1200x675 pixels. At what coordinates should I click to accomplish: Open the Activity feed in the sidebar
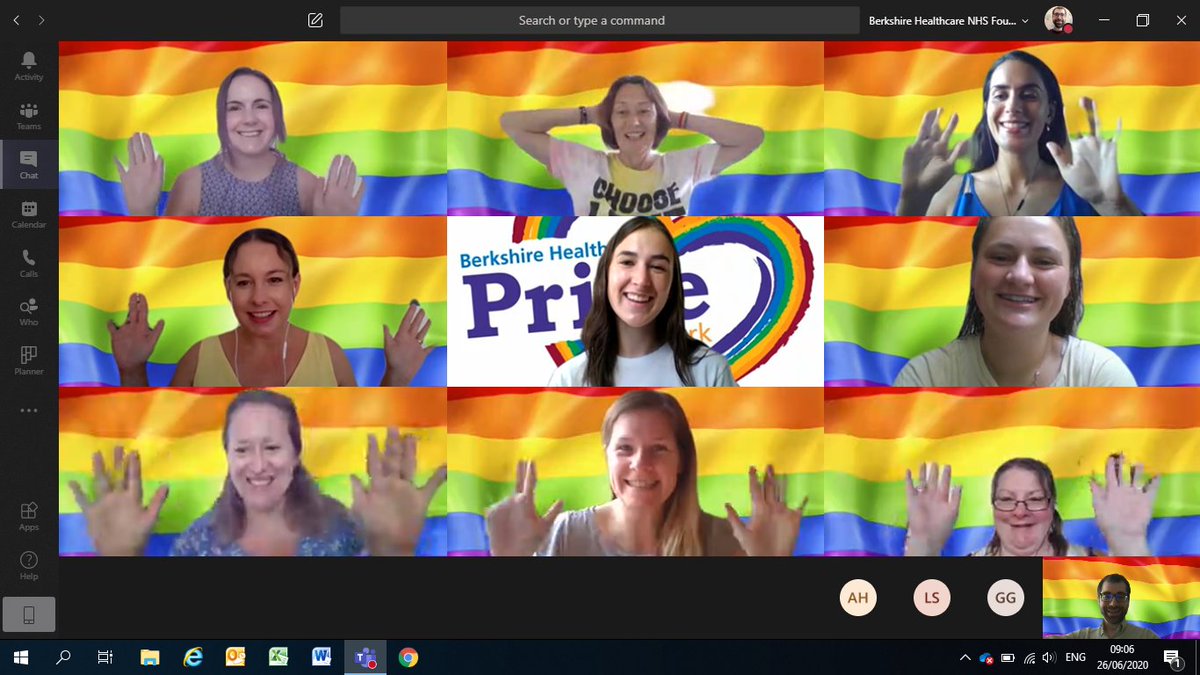[28, 66]
